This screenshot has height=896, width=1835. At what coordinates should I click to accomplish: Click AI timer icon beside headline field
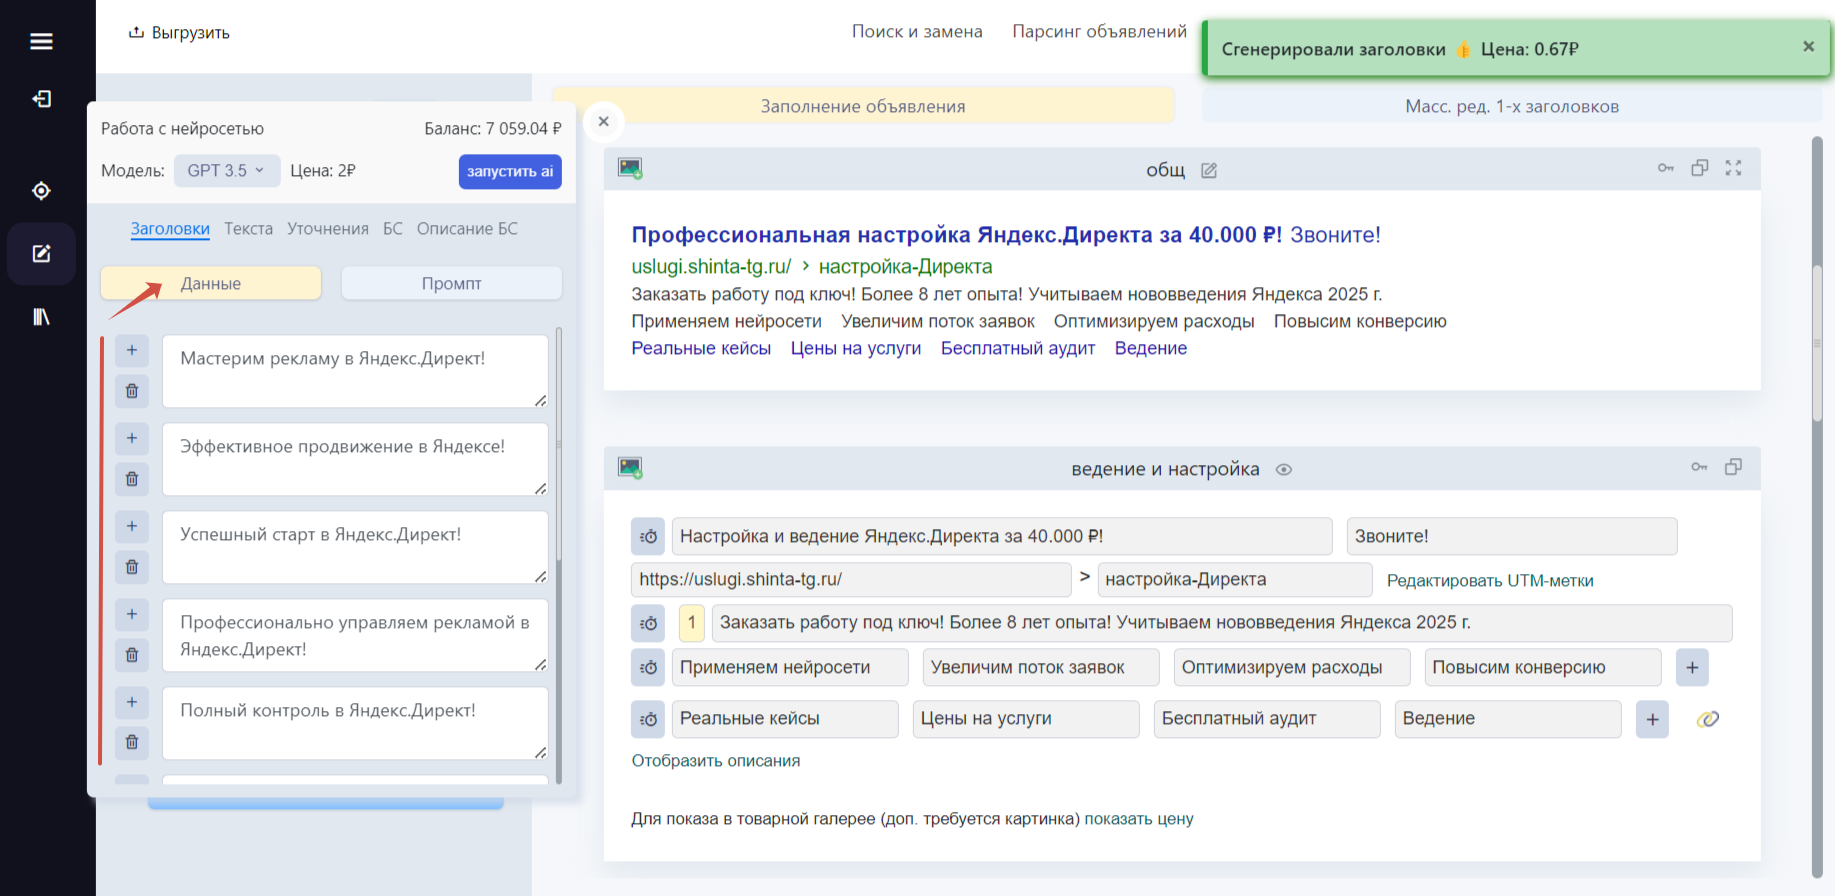coord(648,537)
